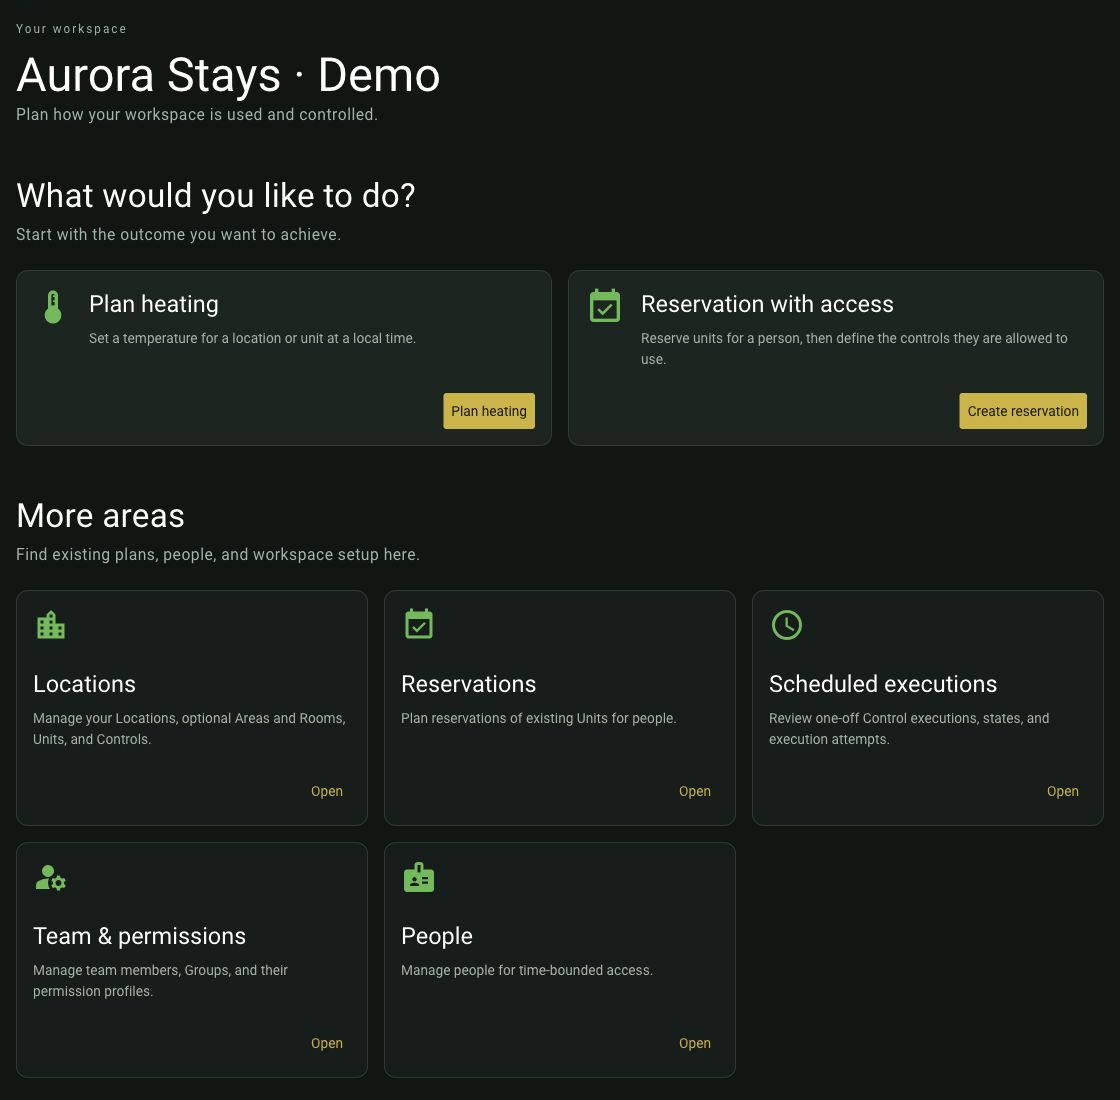Click the 'Your workspace' label
The height and width of the screenshot is (1100, 1120).
(x=71, y=29)
